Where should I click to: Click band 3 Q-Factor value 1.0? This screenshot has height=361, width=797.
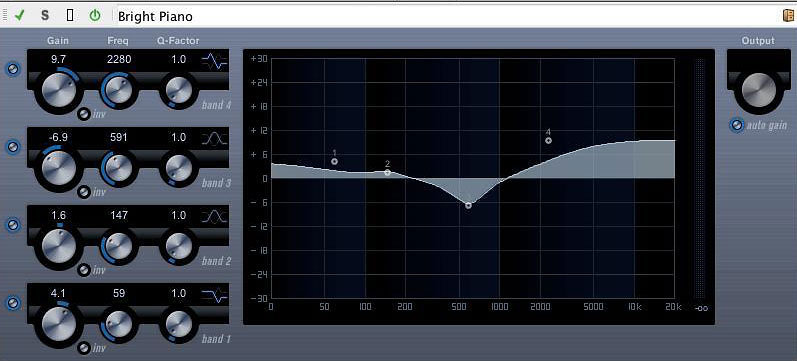tap(178, 137)
